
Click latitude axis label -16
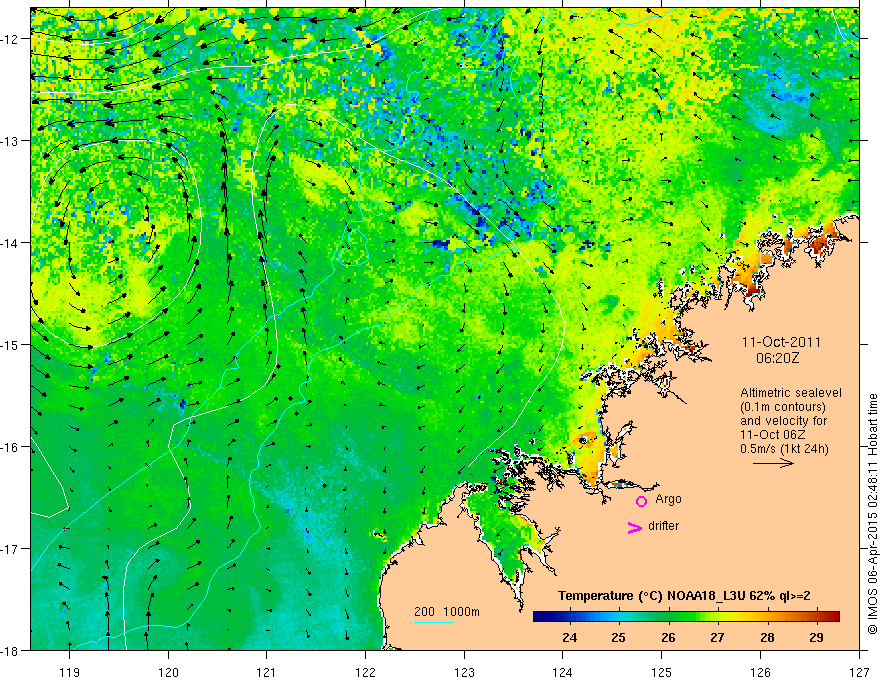pyautogui.click(x=11, y=447)
